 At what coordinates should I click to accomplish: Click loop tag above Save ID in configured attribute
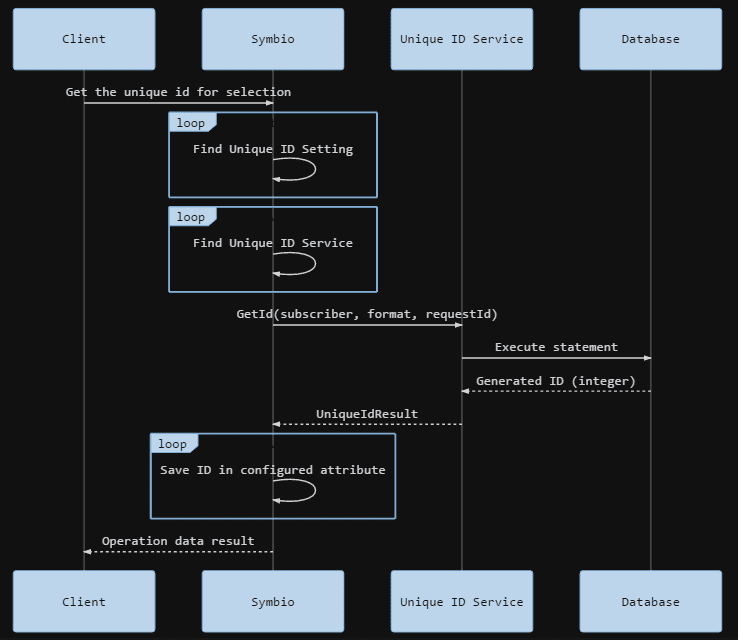(174, 444)
